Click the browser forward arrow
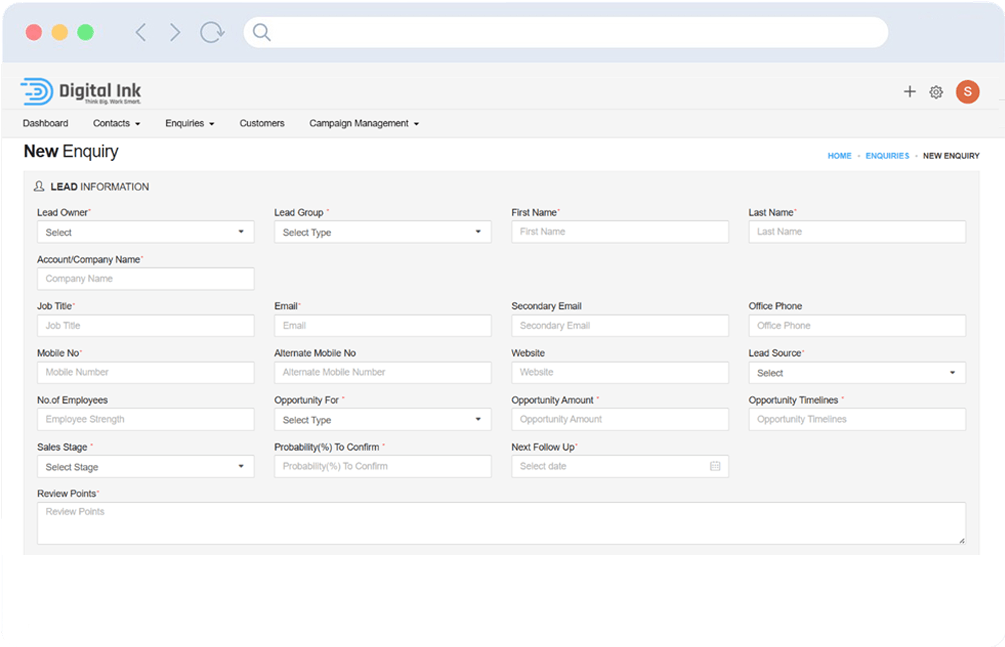 point(175,32)
